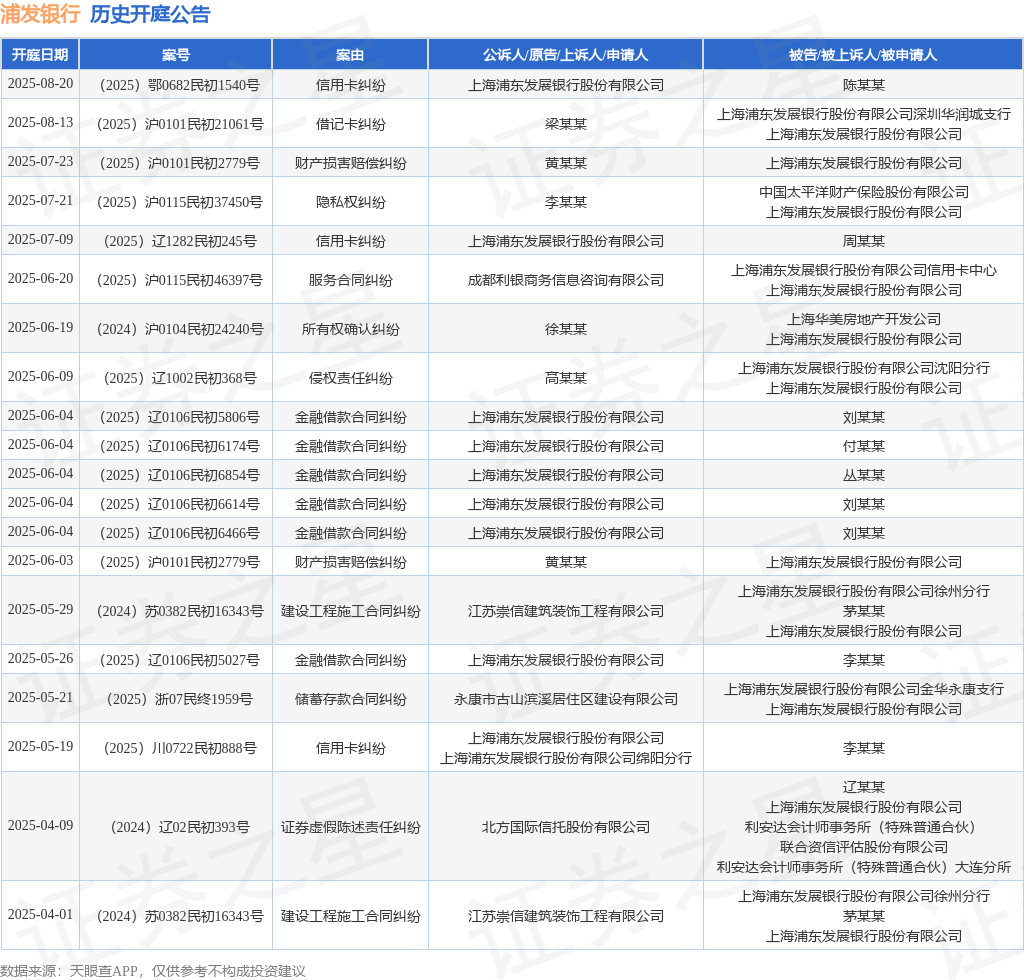
Task: Click case cause 服务合同纠纷
Action: pos(351,280)
